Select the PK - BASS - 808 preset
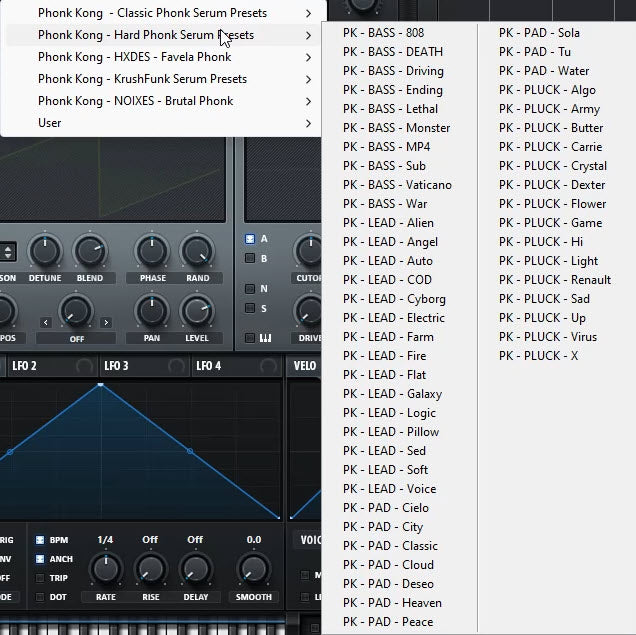 [383, 33]
